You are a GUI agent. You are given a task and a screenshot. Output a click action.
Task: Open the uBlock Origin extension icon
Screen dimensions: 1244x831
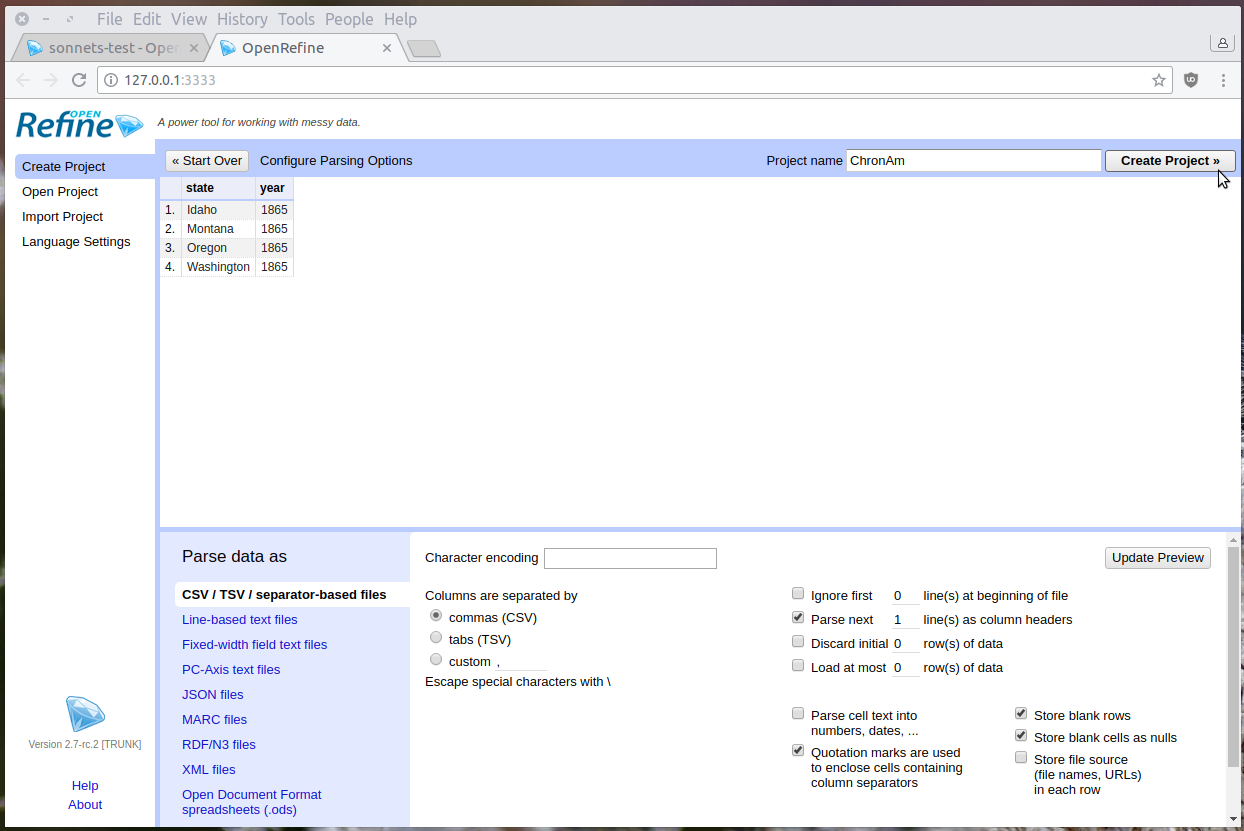(1191, 80)
